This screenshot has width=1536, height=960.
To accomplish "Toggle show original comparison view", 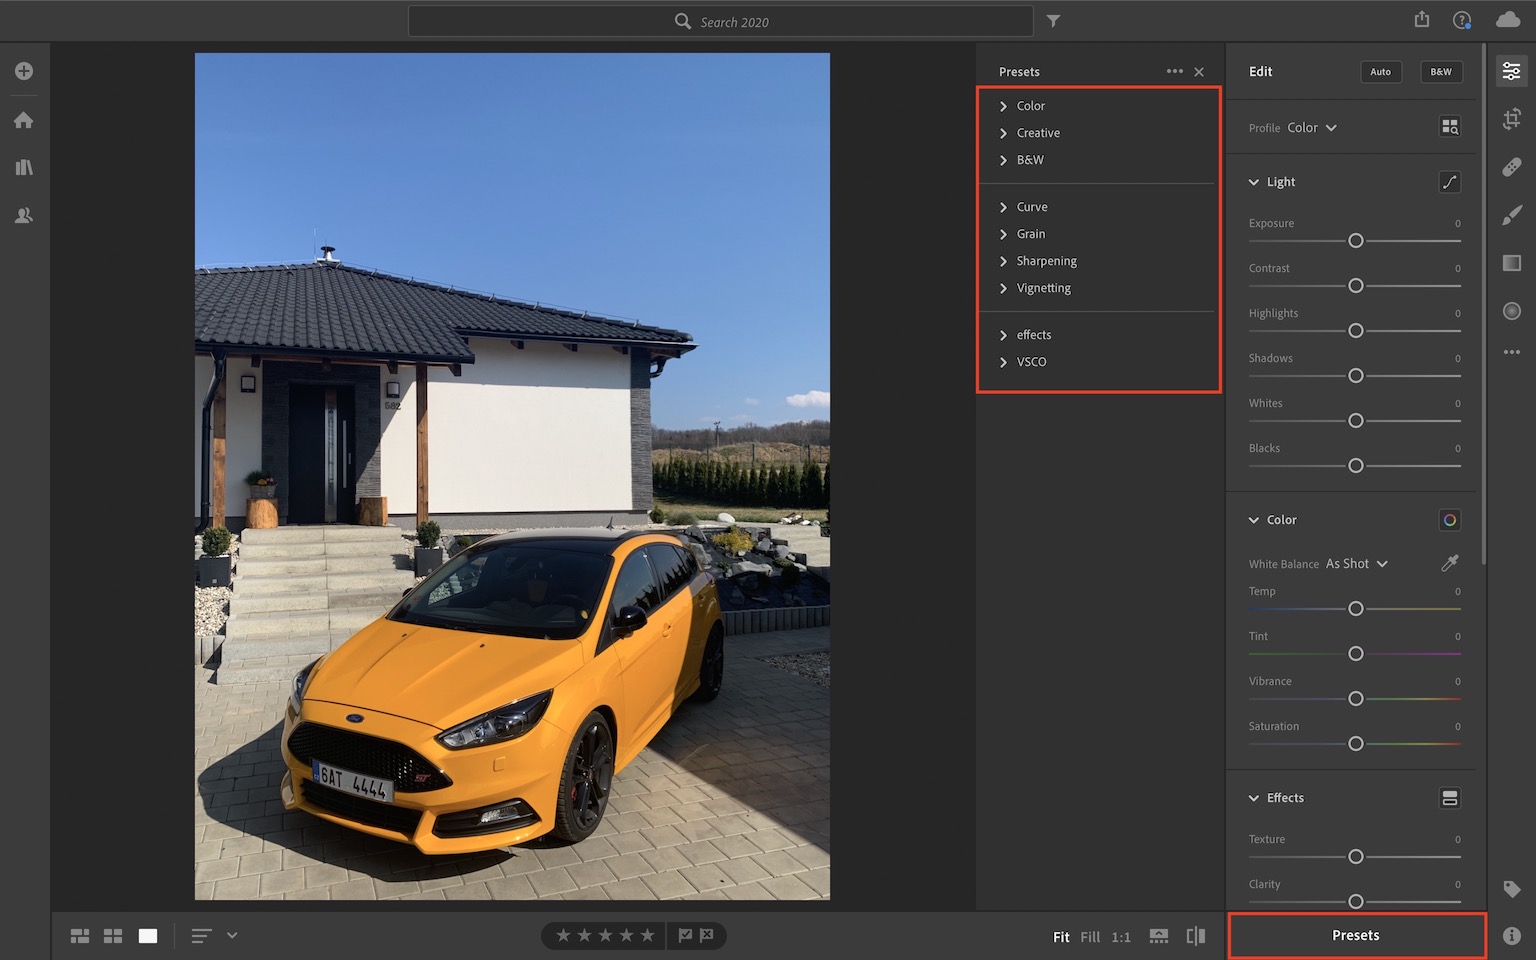I will pos(1195,936).
